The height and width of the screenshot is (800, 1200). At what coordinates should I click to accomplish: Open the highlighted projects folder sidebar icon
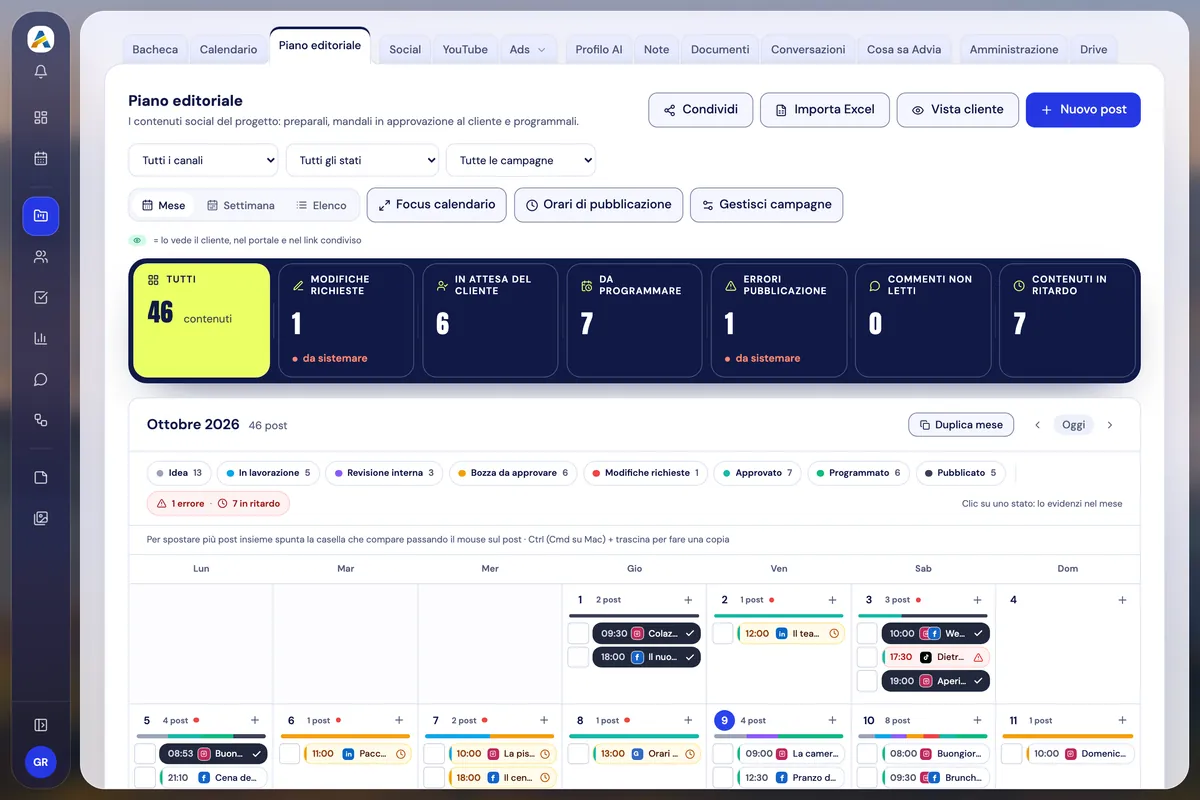41,216
